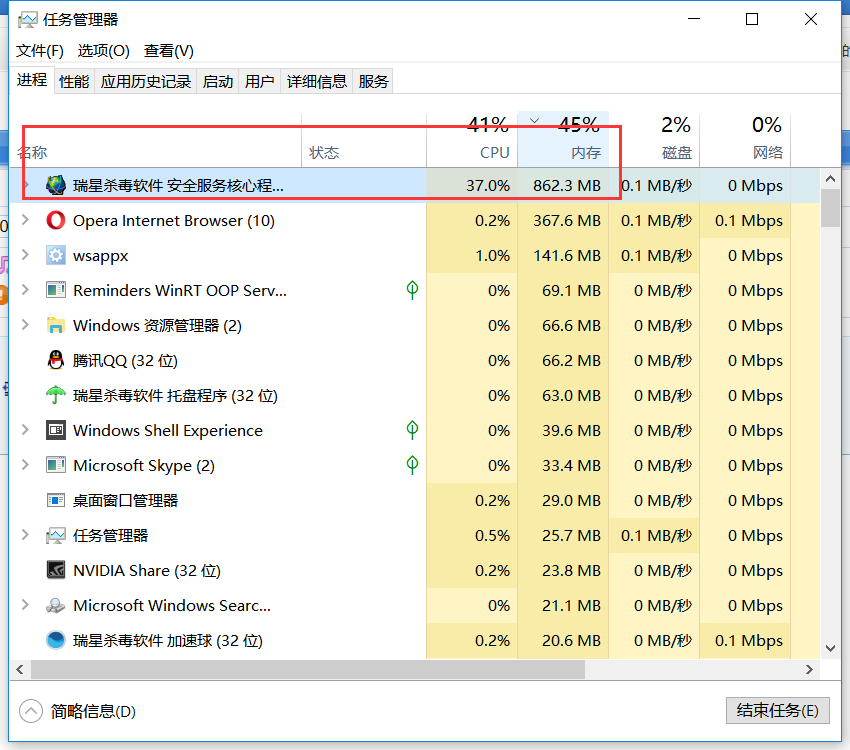Screen dimensions: 850x750
Task: Expand the wsappx process group
Action: point(25,255)
